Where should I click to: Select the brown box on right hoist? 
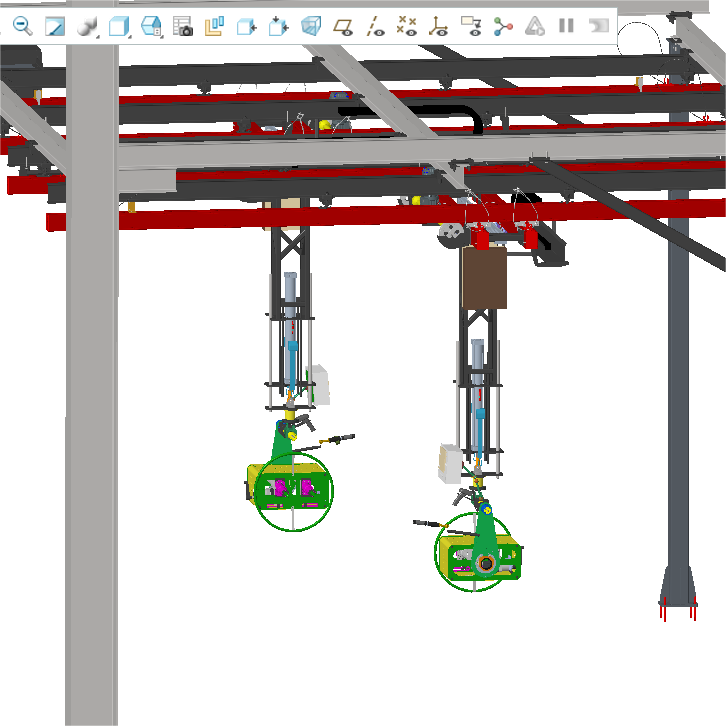click(x=484, y=277)
